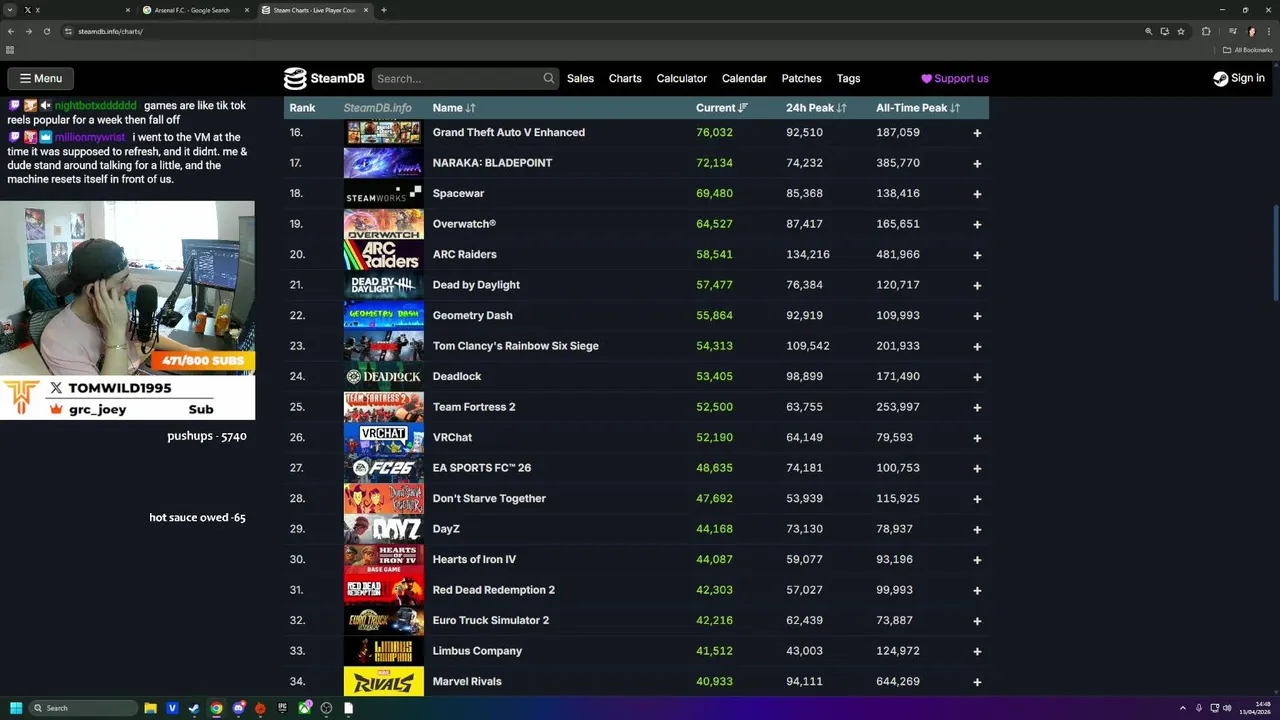Open the Team Fortress 2 thumbnail
The width and height of the screenshot is (1280, 720).
(x=383, y=407)
